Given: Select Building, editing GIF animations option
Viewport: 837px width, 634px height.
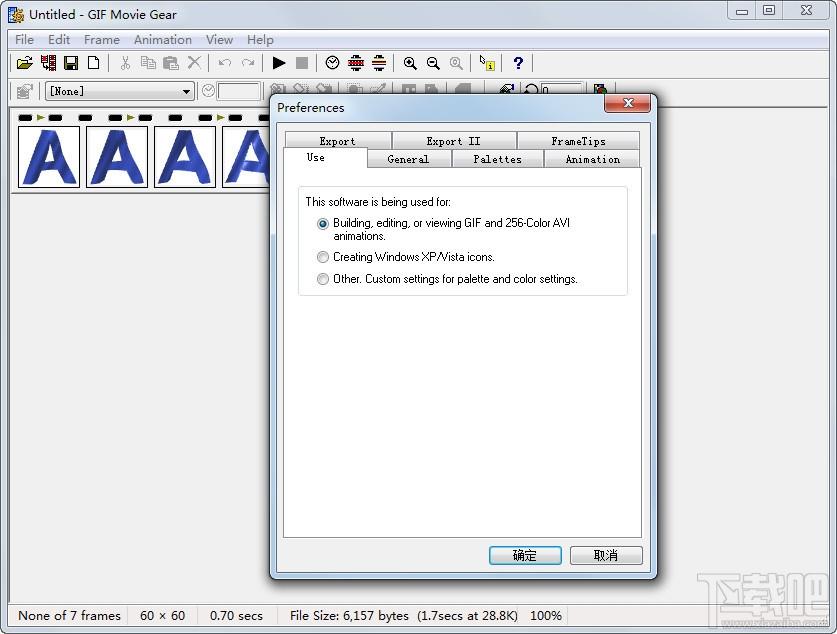Looking at the screenshot, I should (x=322, y=224).
